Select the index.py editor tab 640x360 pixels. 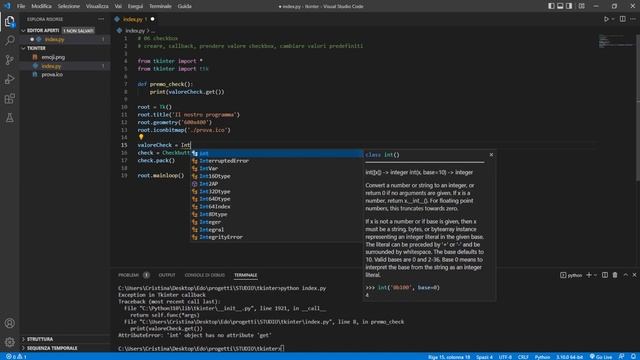pyautogui.click(x=135, y=19)
